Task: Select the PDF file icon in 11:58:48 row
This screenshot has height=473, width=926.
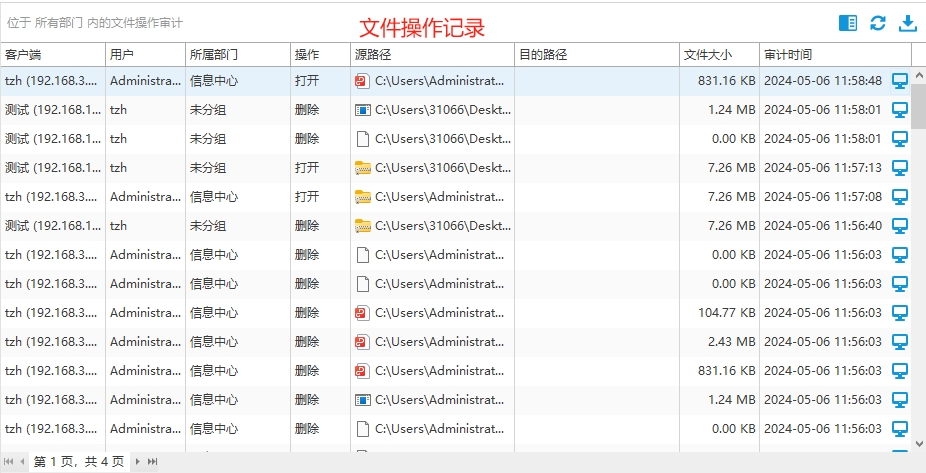Action: [362, 81]
